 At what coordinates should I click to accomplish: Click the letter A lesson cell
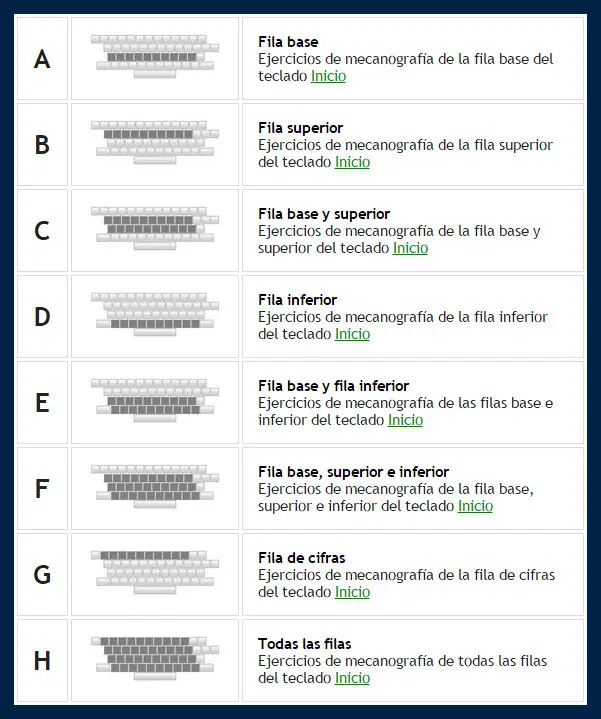42,59
